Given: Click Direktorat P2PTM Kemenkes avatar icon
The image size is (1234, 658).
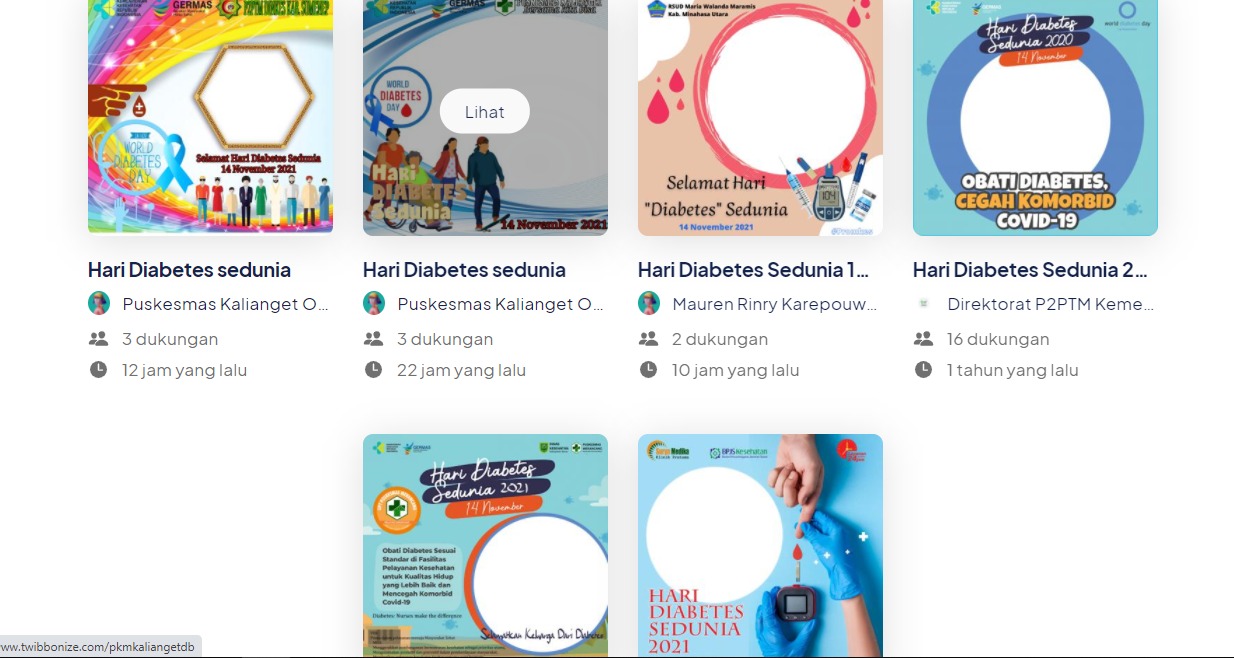Looking at the screenshot, I should coord(924,303).
